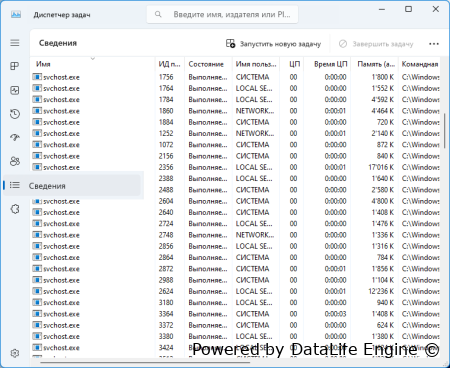Screen dimensions: 450x368
Task: Select process with PID 2488
Action: 235,190
